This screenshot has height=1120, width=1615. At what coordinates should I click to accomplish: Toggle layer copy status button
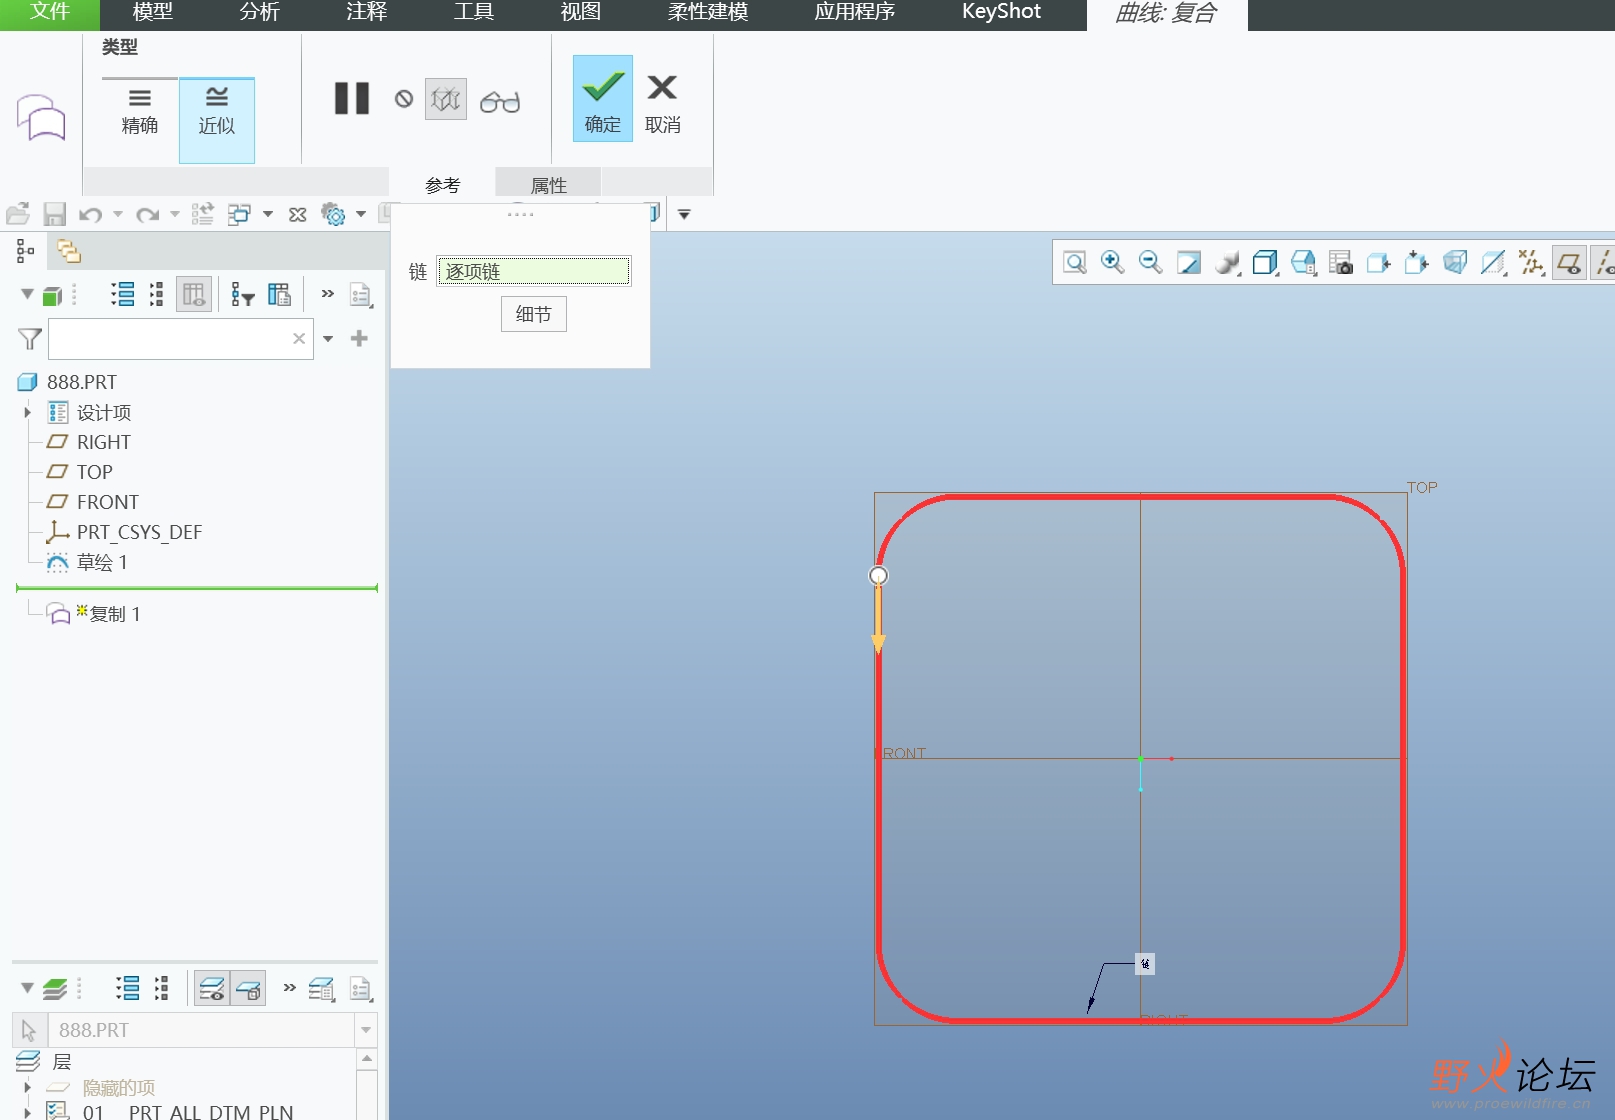248,989
